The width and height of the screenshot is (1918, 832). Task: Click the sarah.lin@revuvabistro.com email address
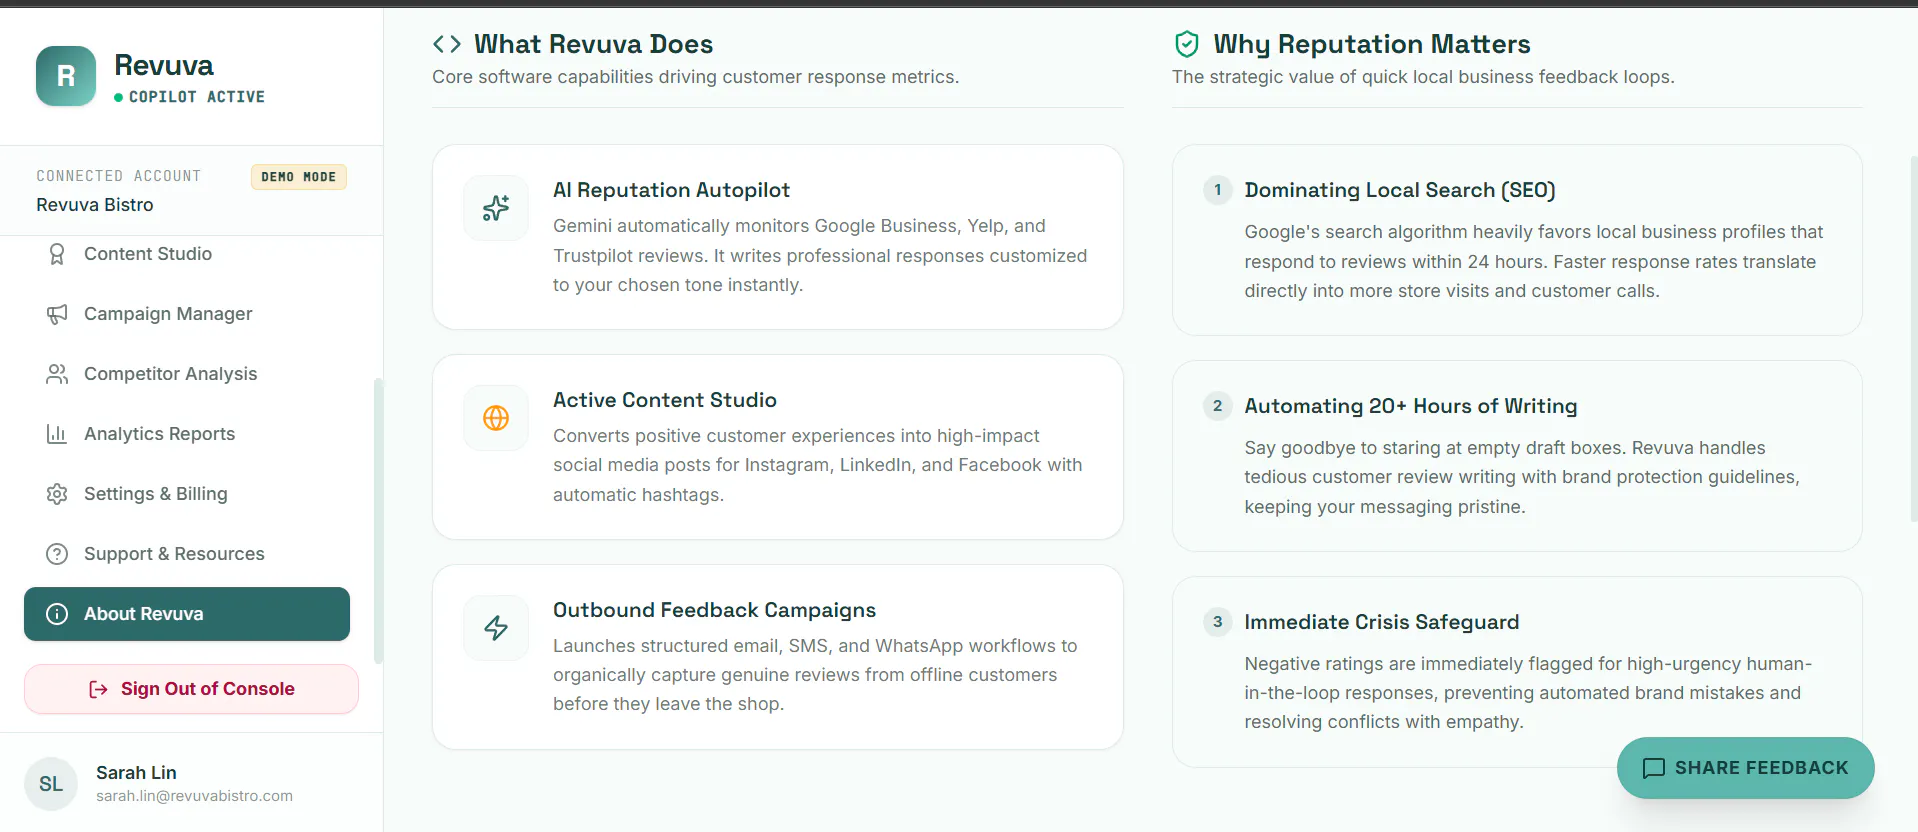[x=194, y=796]
